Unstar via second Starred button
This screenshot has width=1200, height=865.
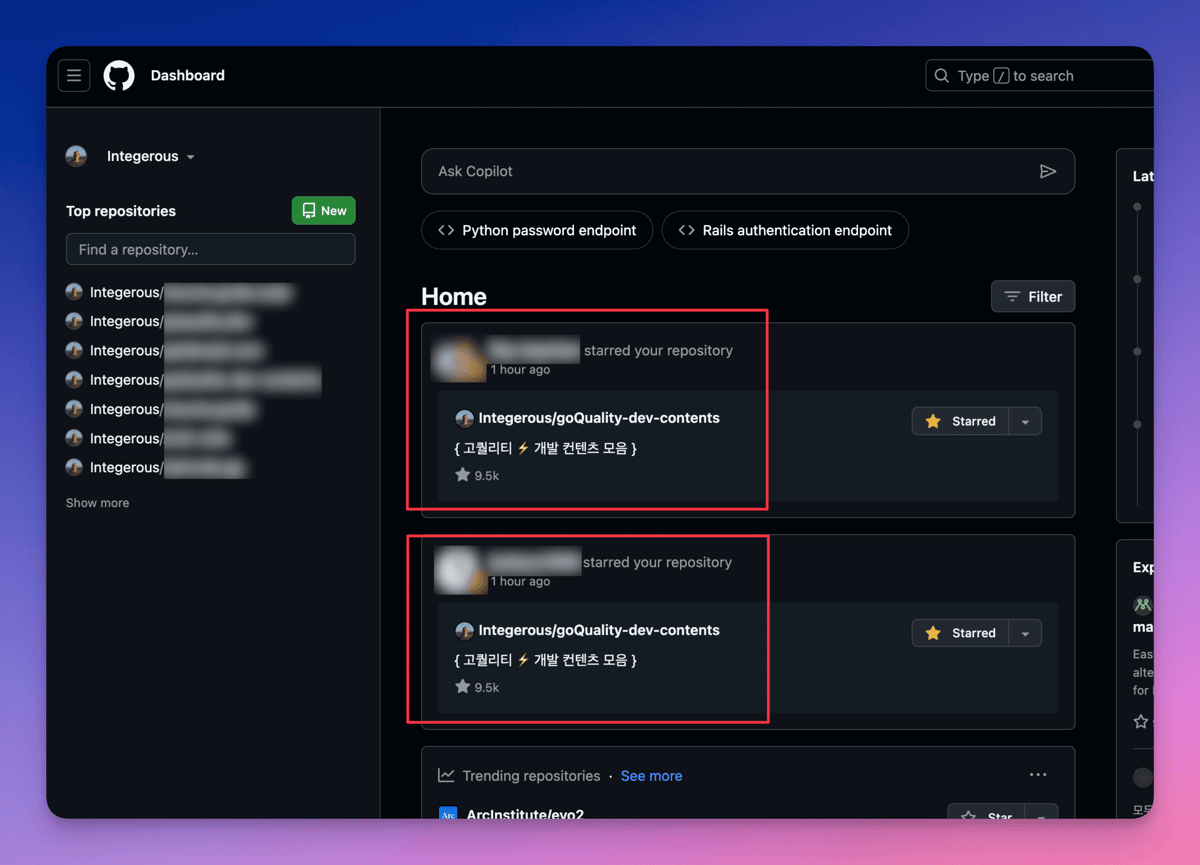pyautogui.click(x=960, y=634)
